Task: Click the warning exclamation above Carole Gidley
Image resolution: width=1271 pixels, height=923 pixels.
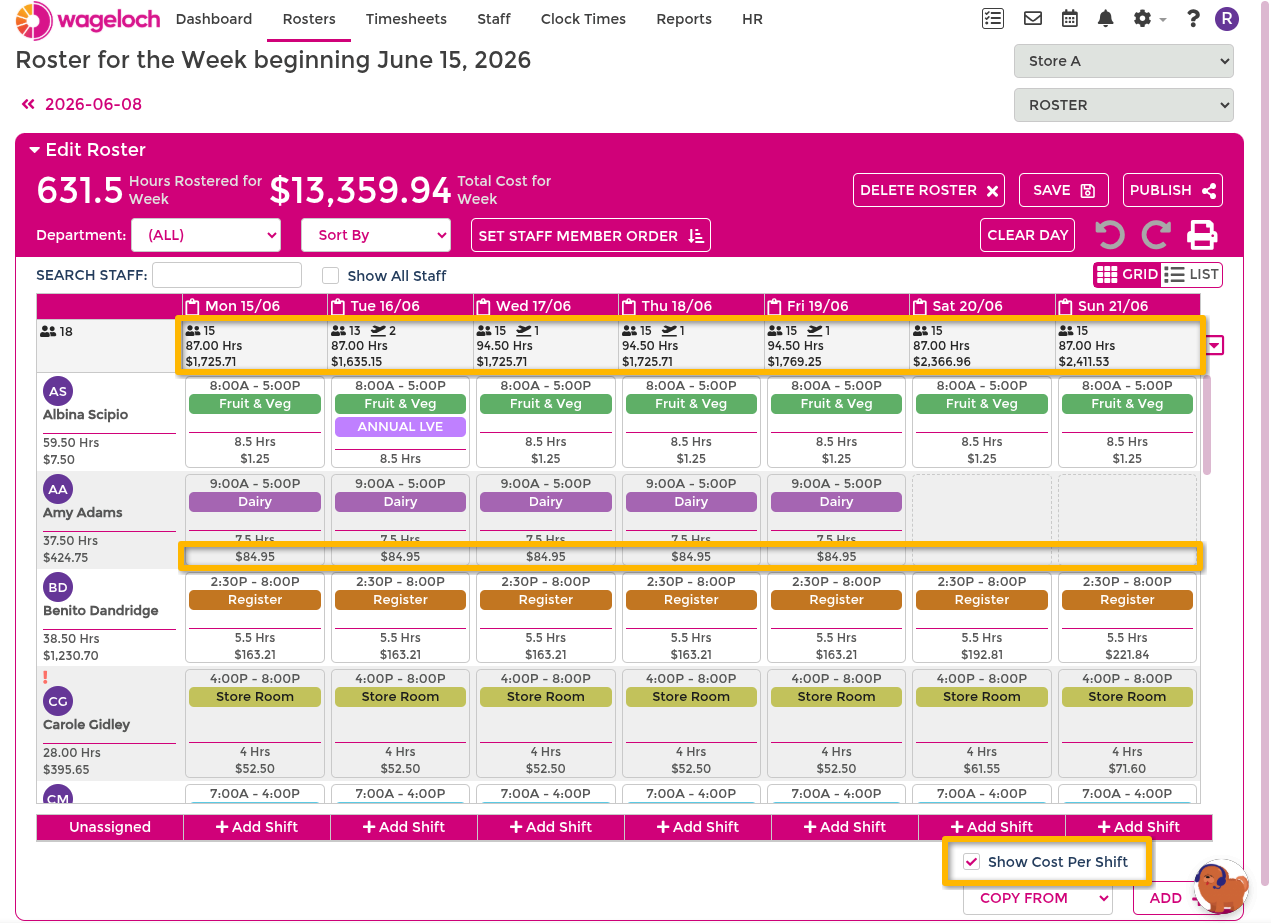Action: point(46,677)
